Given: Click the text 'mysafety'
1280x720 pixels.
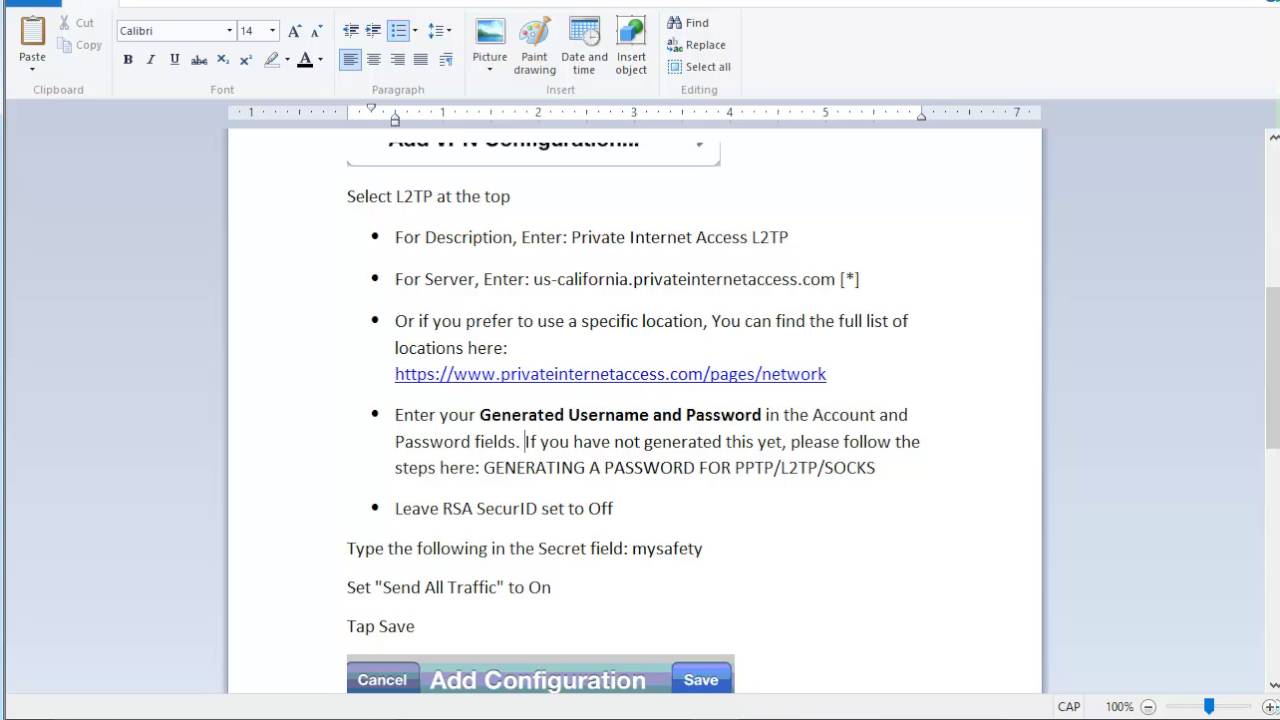Looking at the screenshot, I should (x=667, y=548).
